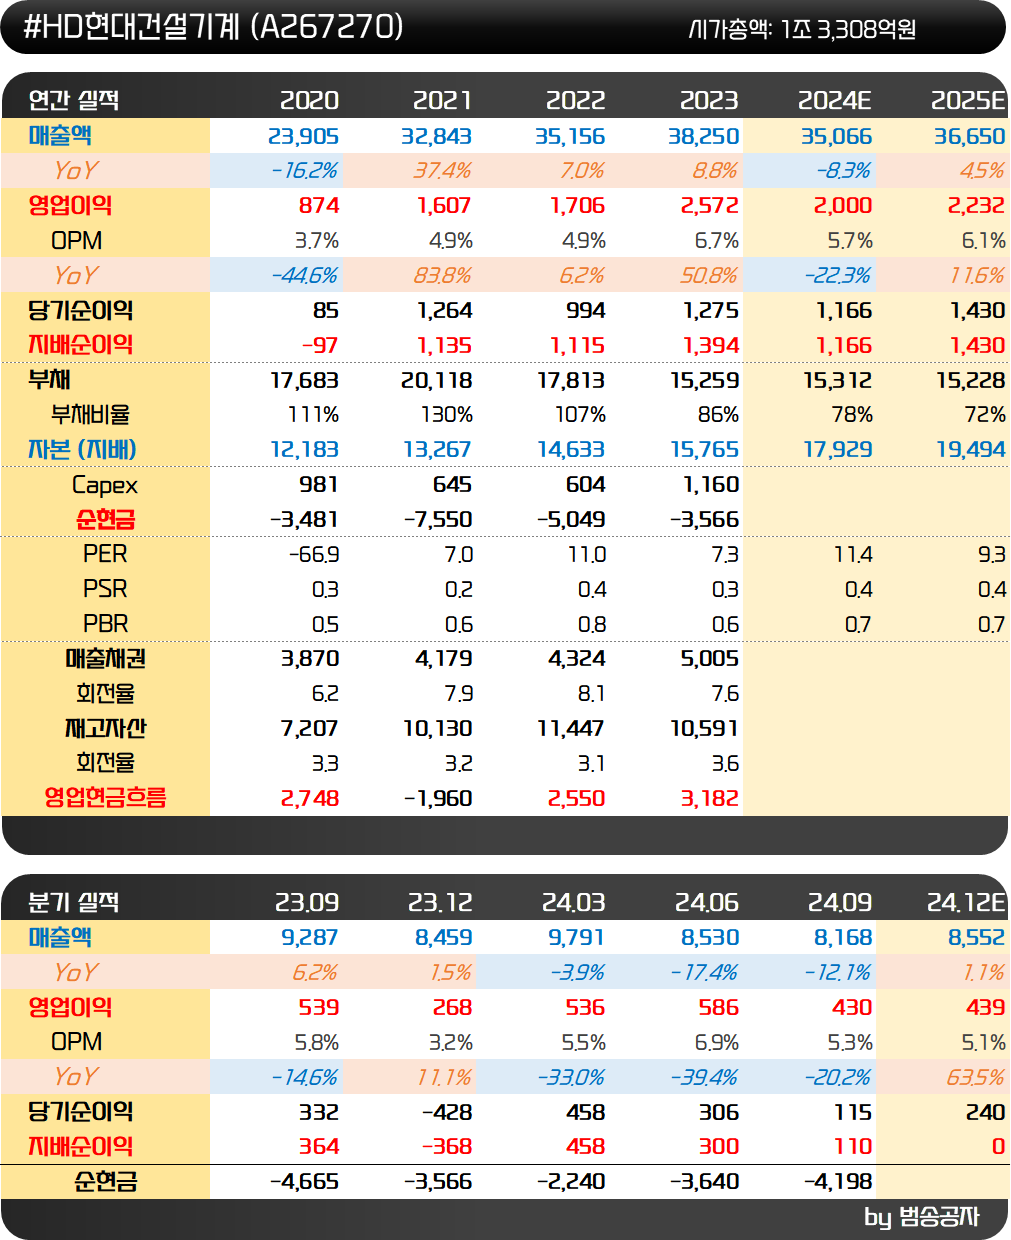
Task: Select the 연간 실적 header label
Action: point(74,100)
